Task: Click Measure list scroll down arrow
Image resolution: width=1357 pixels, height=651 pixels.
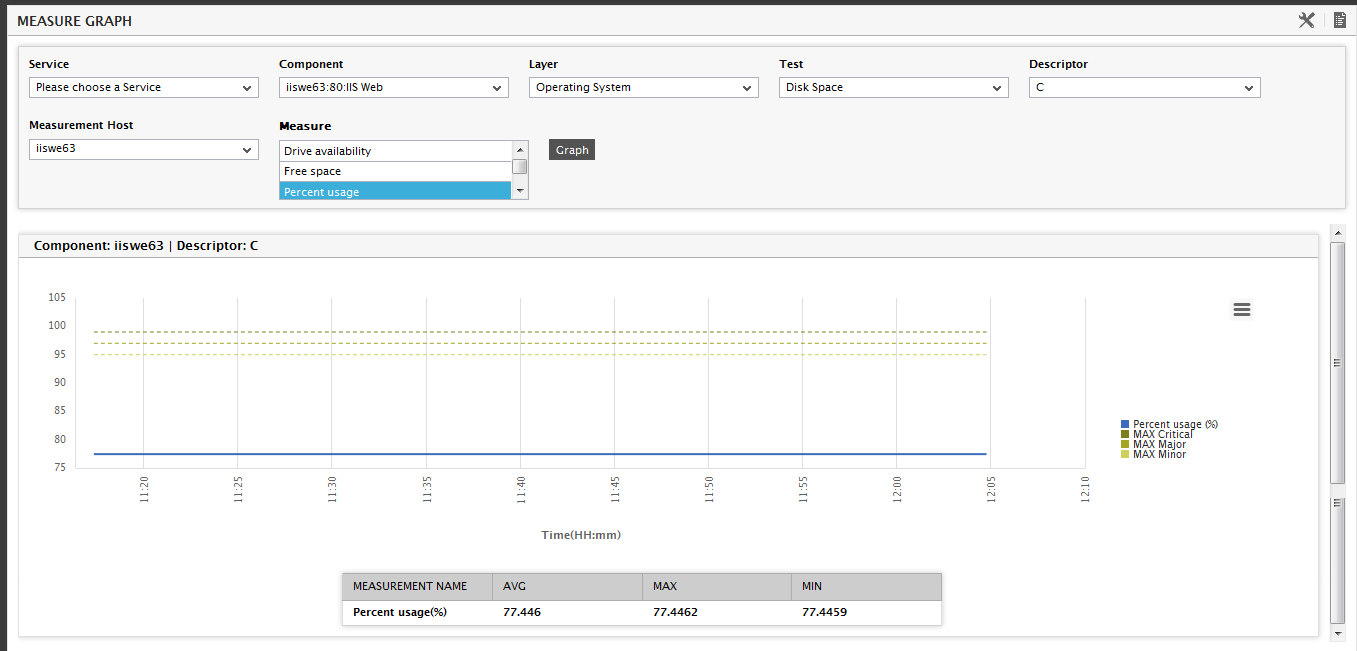Action: tap(520, 190)
